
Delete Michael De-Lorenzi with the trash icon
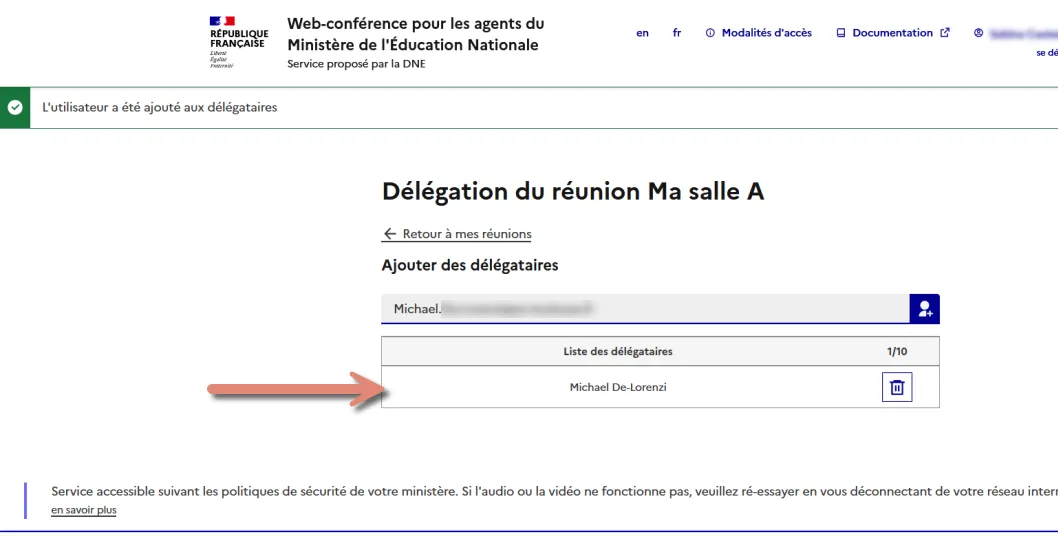click(897, 387)
